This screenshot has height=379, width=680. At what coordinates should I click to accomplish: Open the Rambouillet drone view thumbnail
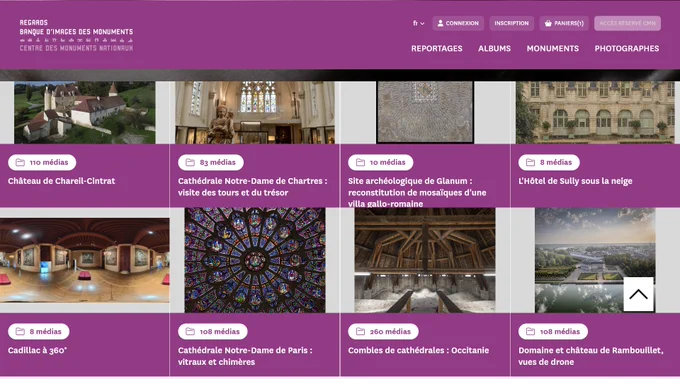tap(595, 260)
